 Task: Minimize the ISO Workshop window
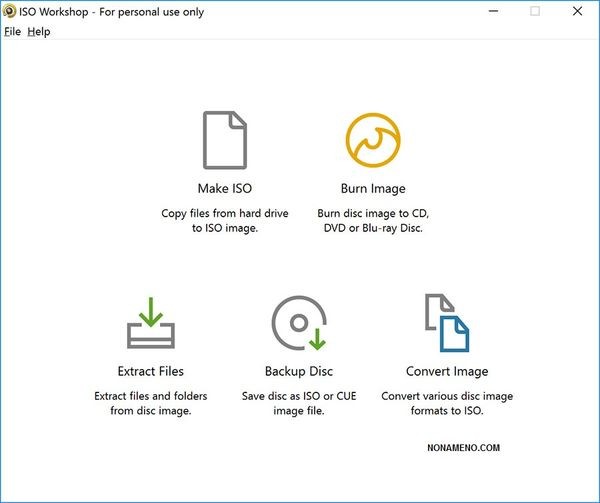click(493, 11)
